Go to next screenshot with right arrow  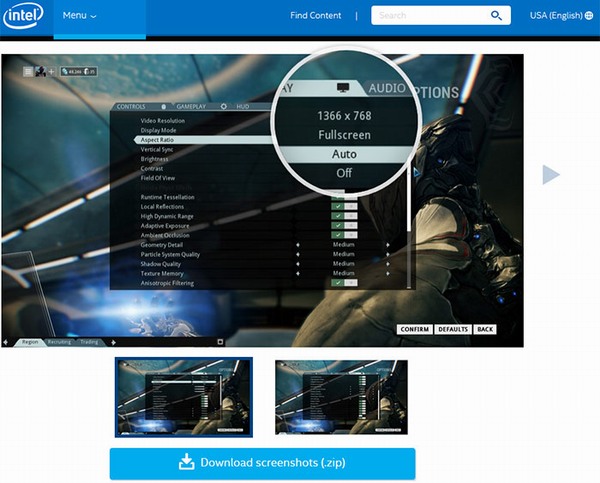point(551,175)
